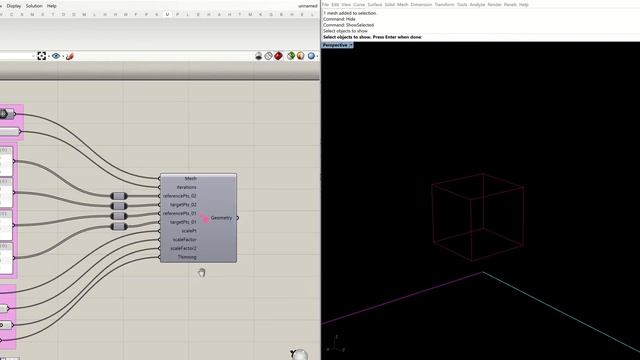640x360 pixels.
Task: Click the referencePts_01 input parameter
Action: click(x=180, y=213)
